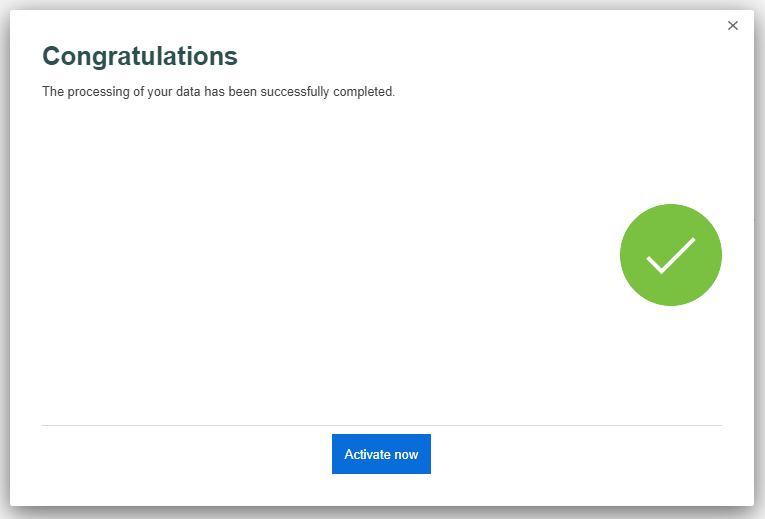The image size is (765, 519).
Task: Click the green success circle icon
Action: pos(670,255)
